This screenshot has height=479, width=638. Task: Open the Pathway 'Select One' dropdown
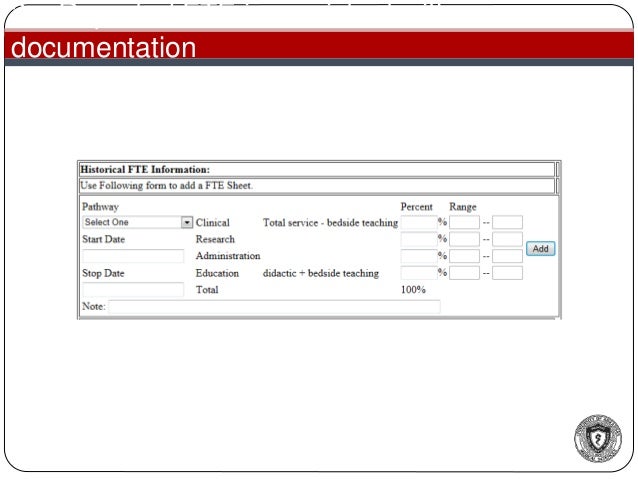[x=130, y=223]
